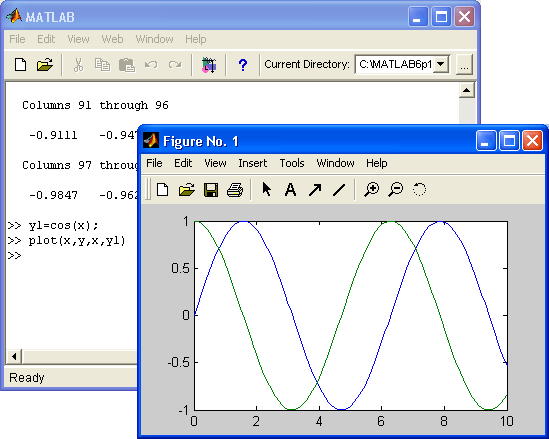
Task: Click New Figure icon in Figure toolbar
Action: [162, 190]
